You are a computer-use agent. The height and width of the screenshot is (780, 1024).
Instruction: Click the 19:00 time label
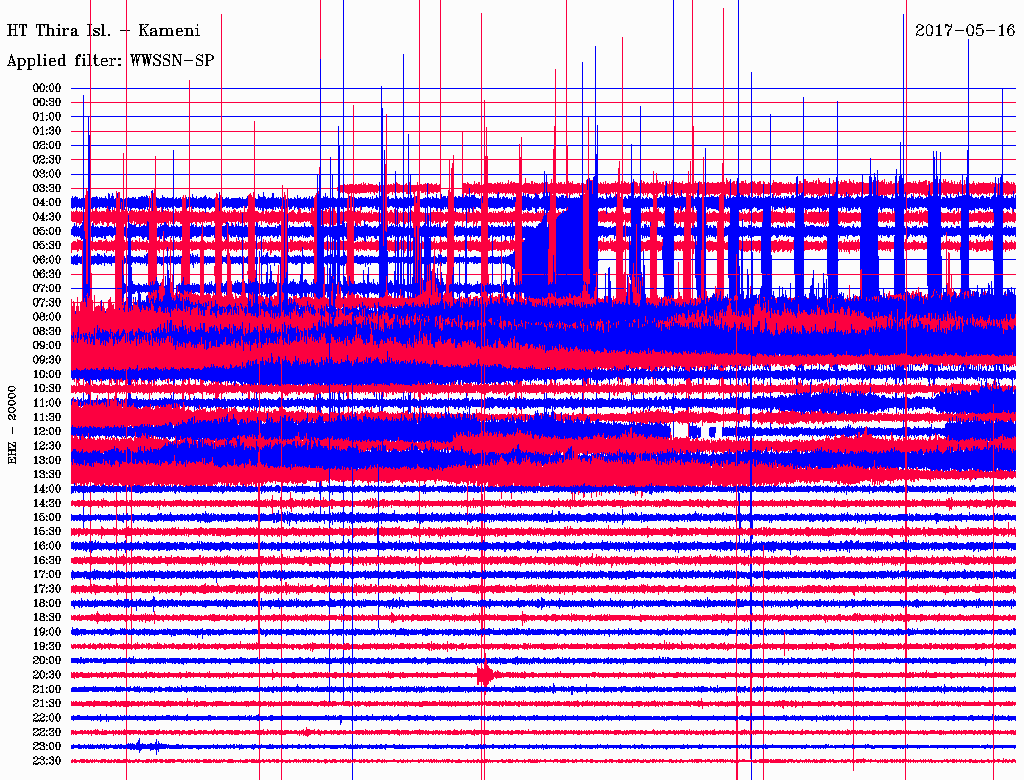[x=47, y=632]
